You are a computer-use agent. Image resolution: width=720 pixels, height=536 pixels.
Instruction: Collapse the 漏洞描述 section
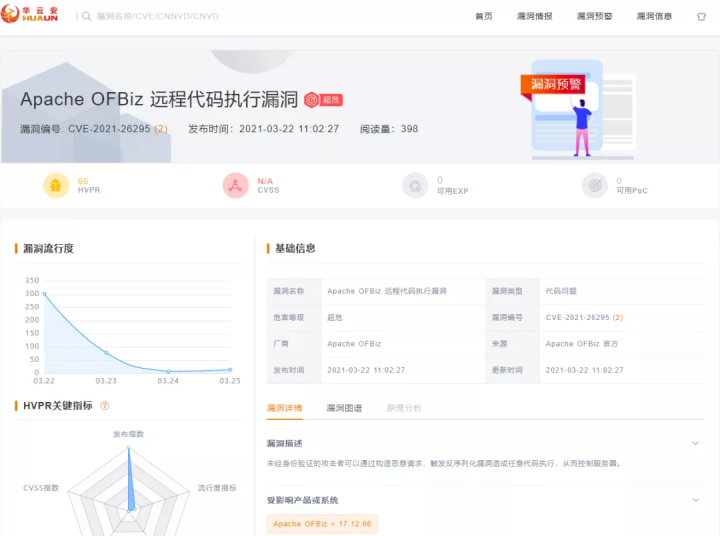(x=695, y=443)
